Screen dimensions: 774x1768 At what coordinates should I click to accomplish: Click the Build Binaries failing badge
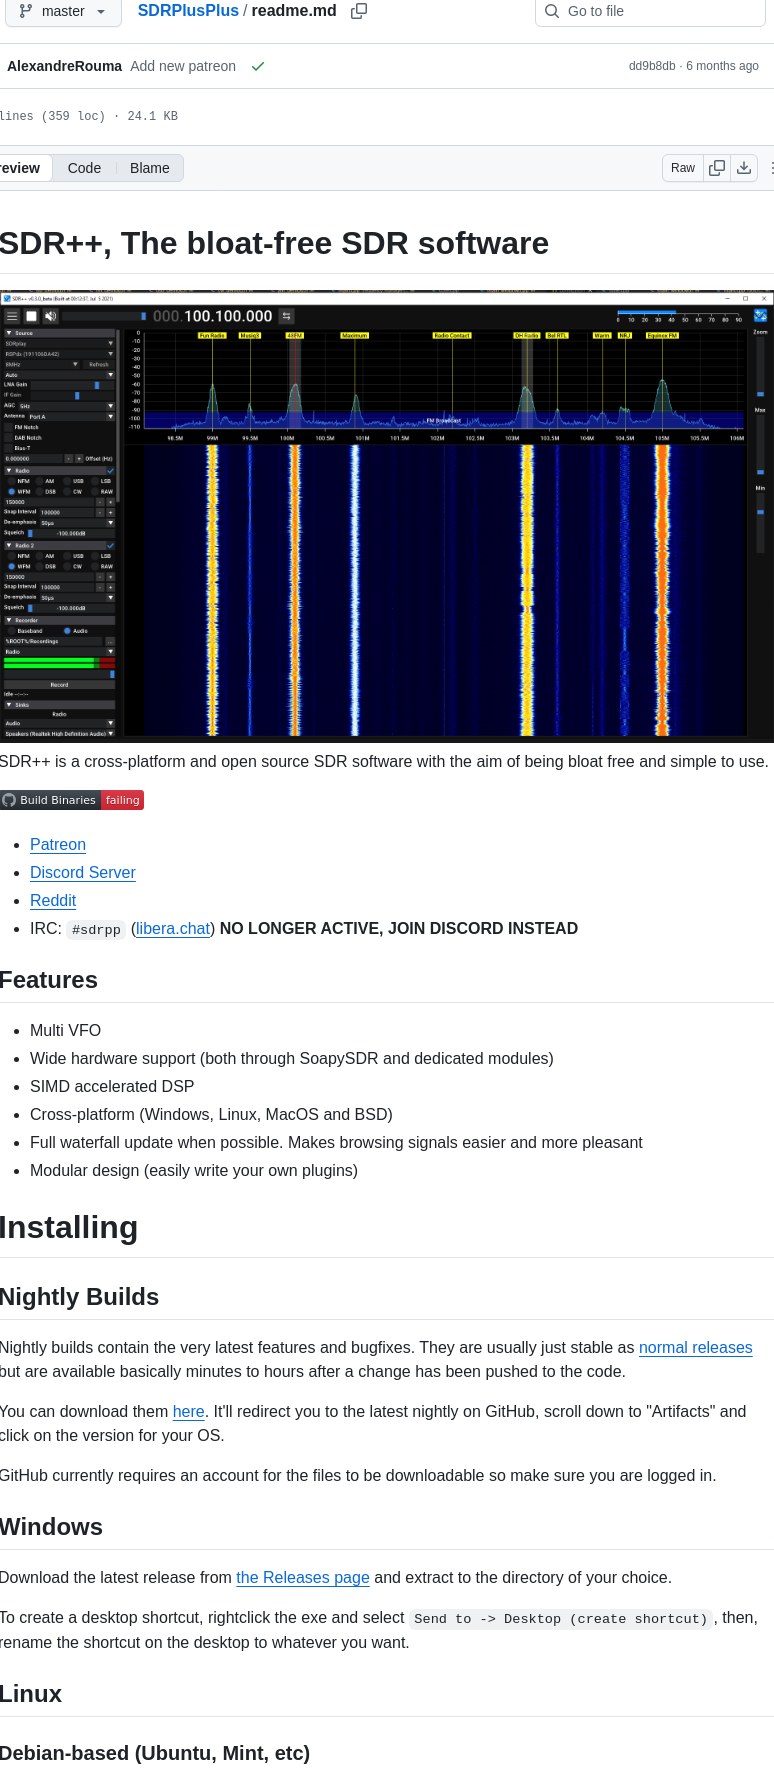pyautogui.click(x=72, y=800)
